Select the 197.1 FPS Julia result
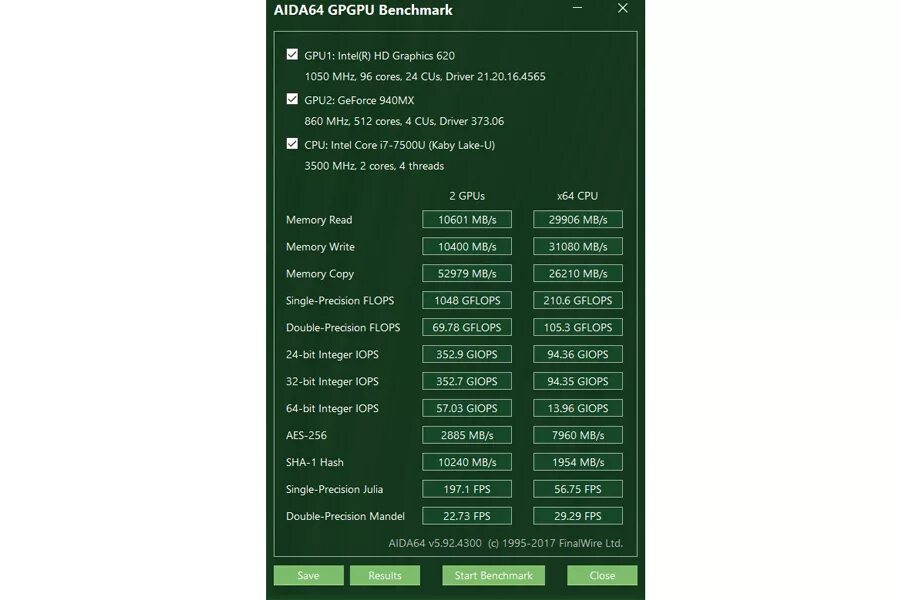Screen dimensions: 900x600 pyautogui.click(x=467, y=489)
